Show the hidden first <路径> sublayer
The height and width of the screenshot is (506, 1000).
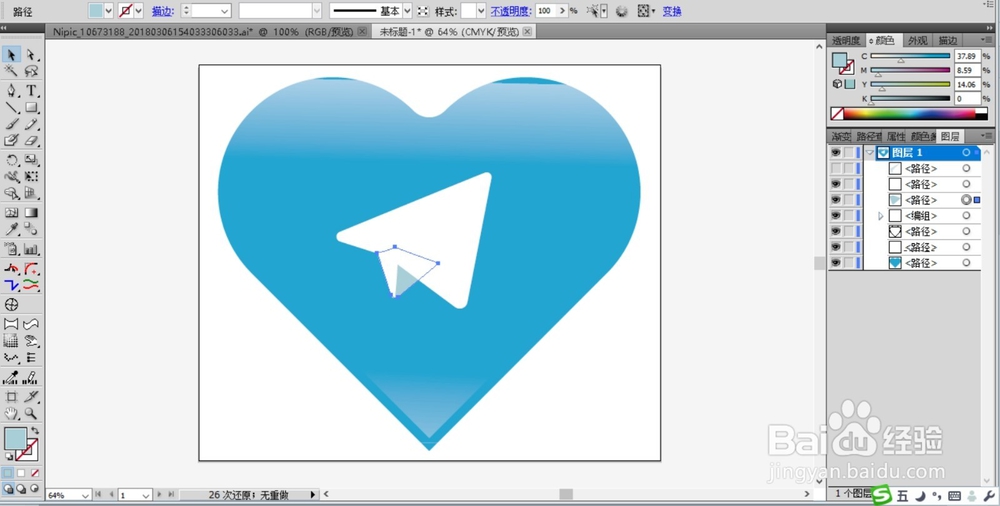(x=835, y=168)
